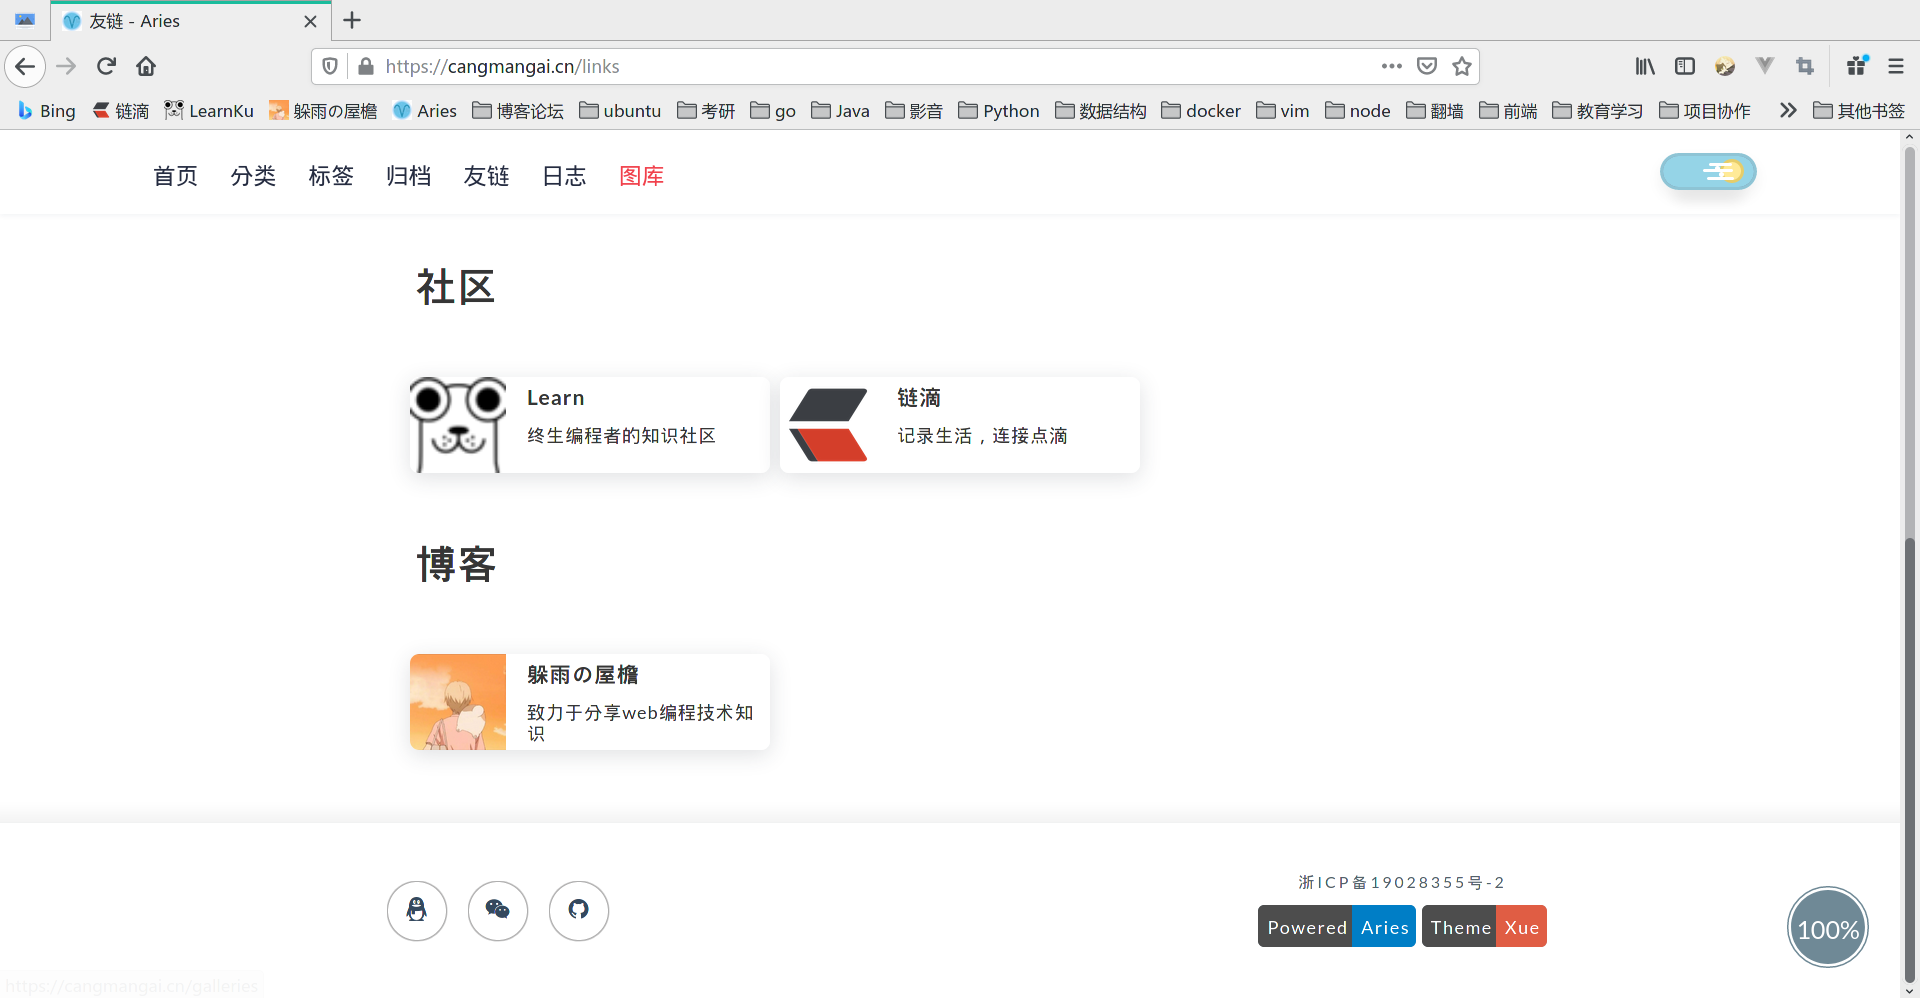This screenshot has height=998, width=1920.
Task: Open the vim bookmark folder
Action: pyautogui.click(x=1283, y=111)
